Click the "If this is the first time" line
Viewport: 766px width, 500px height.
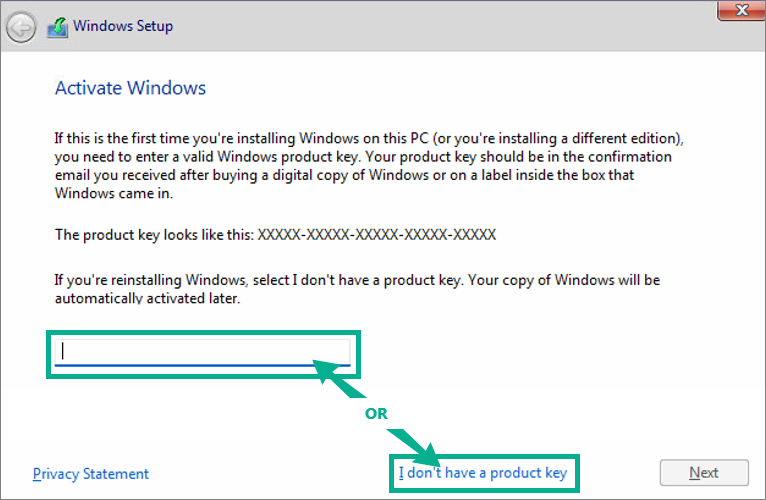(369, 138)
